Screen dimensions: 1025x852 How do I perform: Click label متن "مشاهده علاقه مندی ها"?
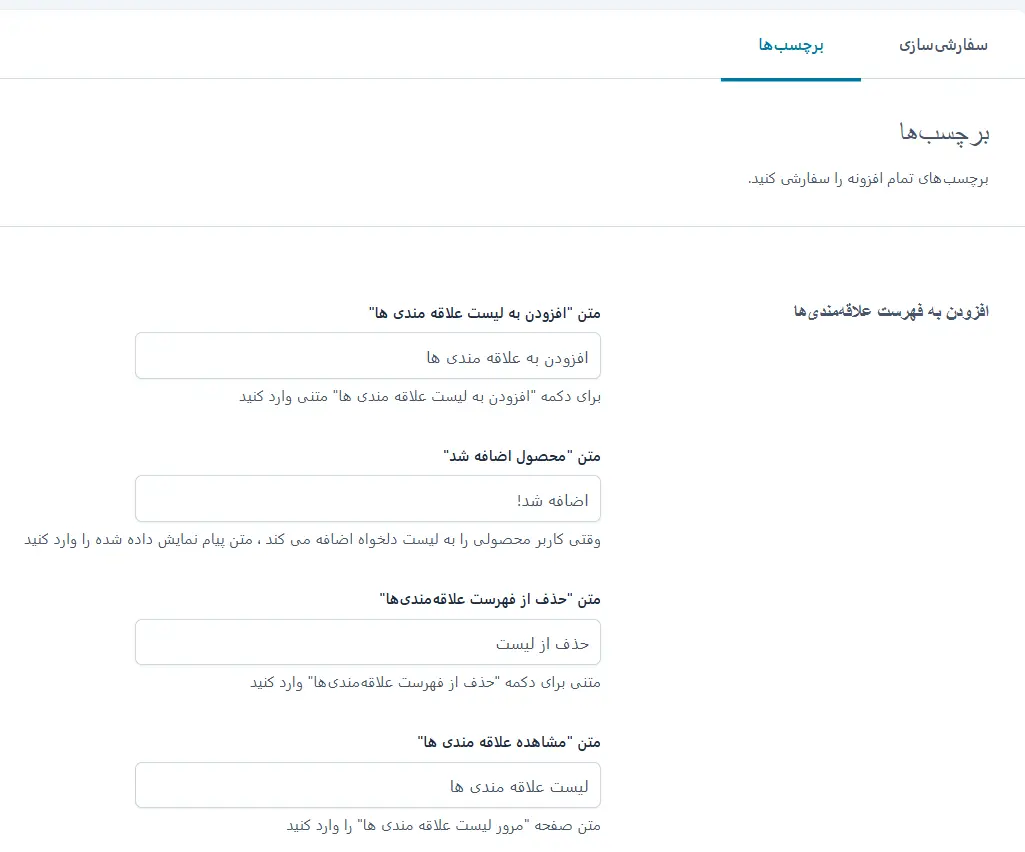(x=509, y=742)
